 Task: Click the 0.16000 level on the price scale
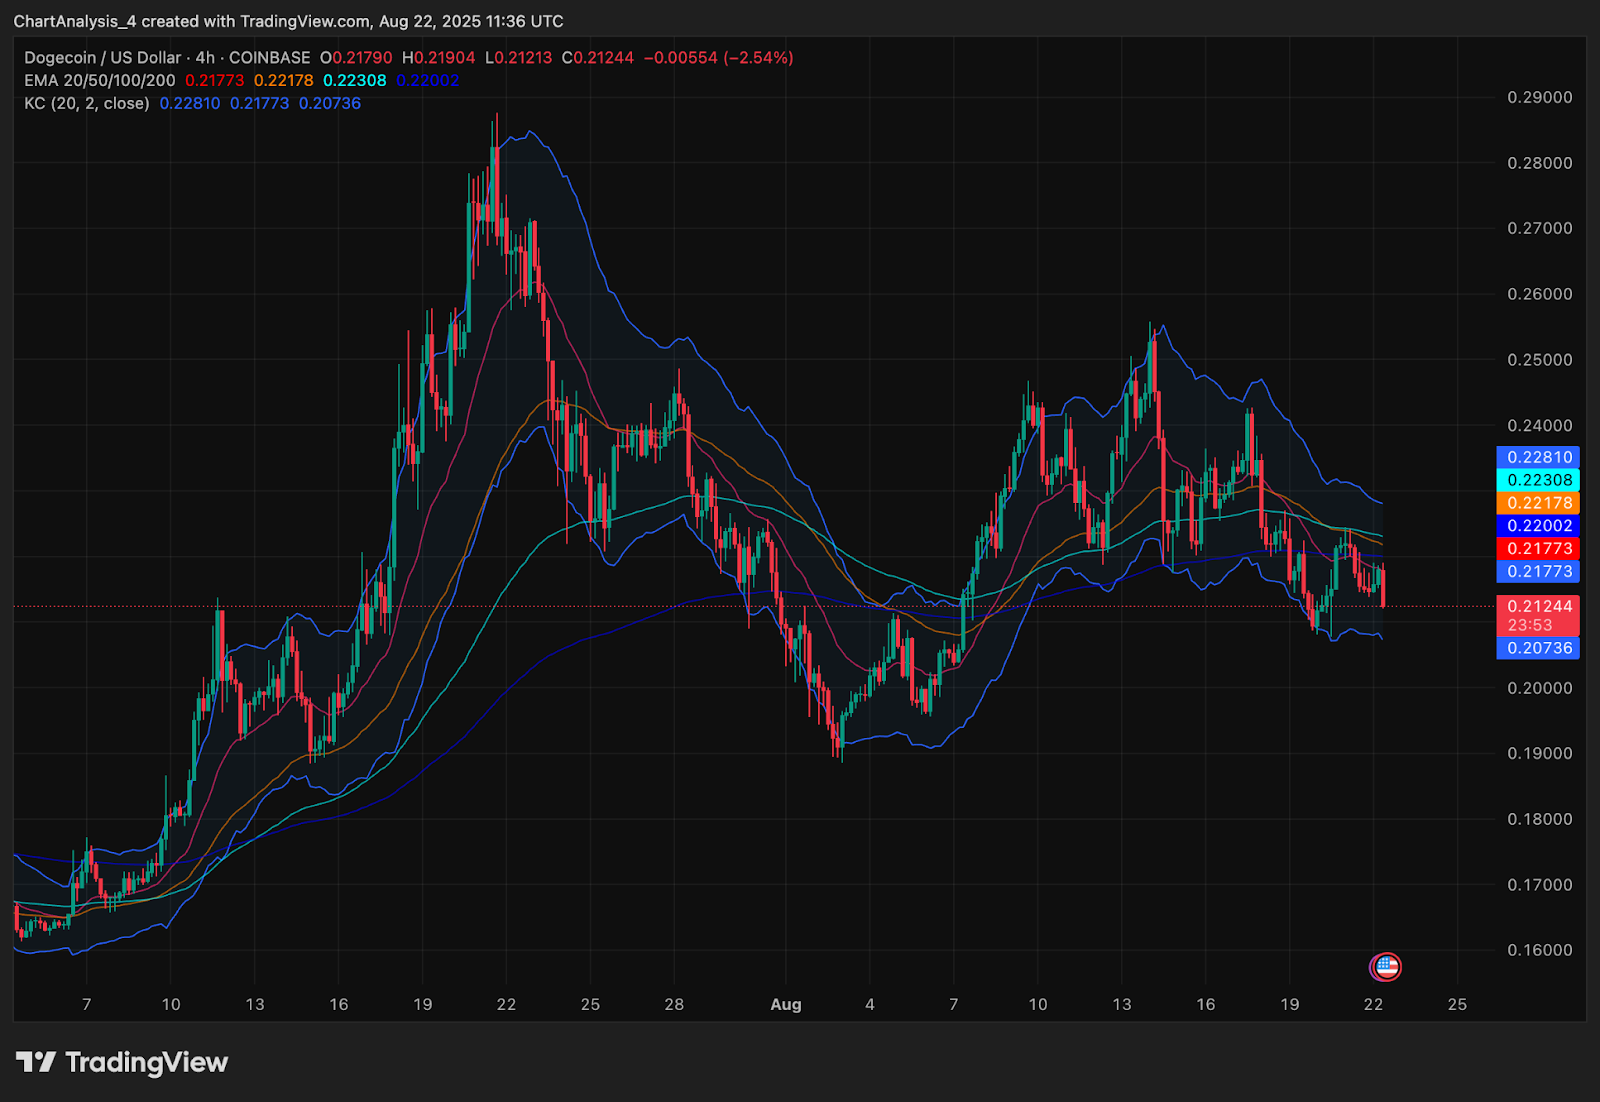(x=1539, y=950)
